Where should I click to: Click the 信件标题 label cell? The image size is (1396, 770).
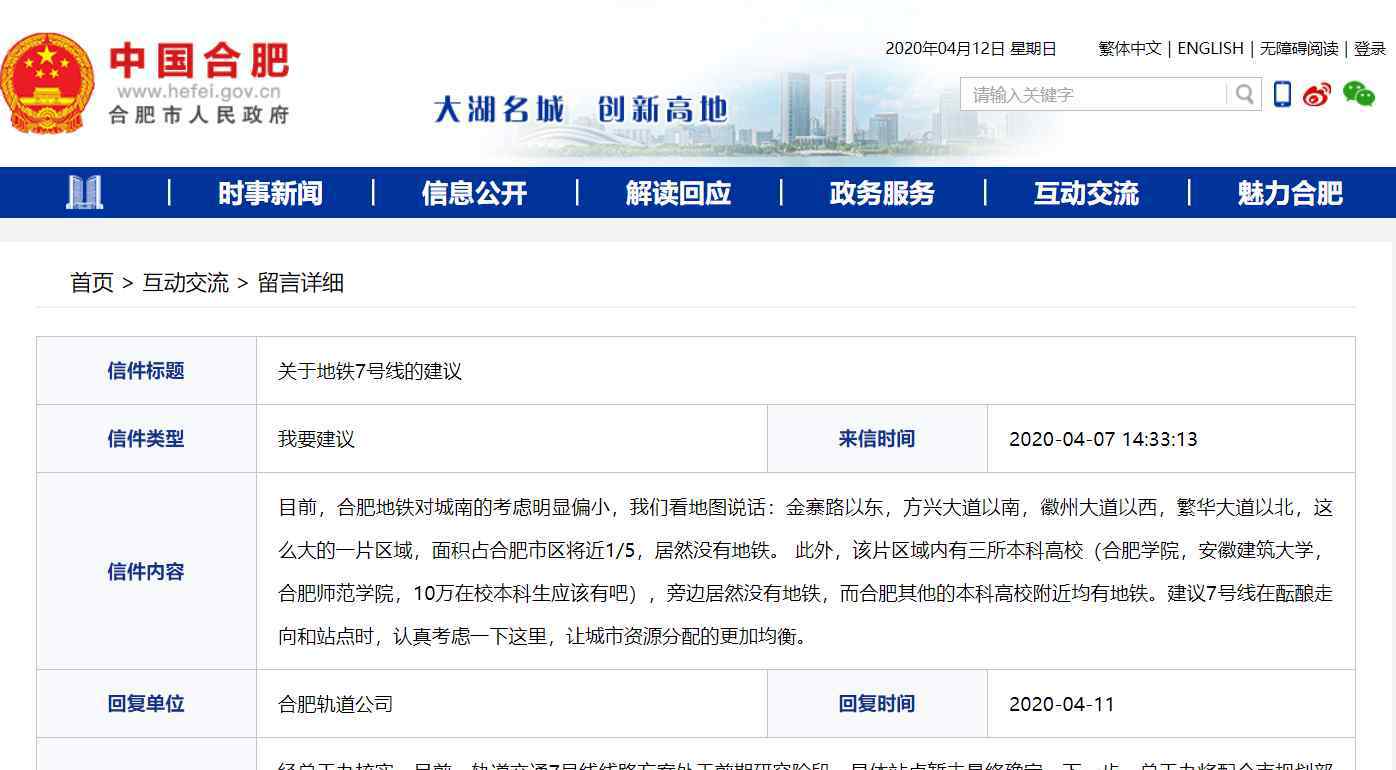pyautogui.click(x=146, y=371)
